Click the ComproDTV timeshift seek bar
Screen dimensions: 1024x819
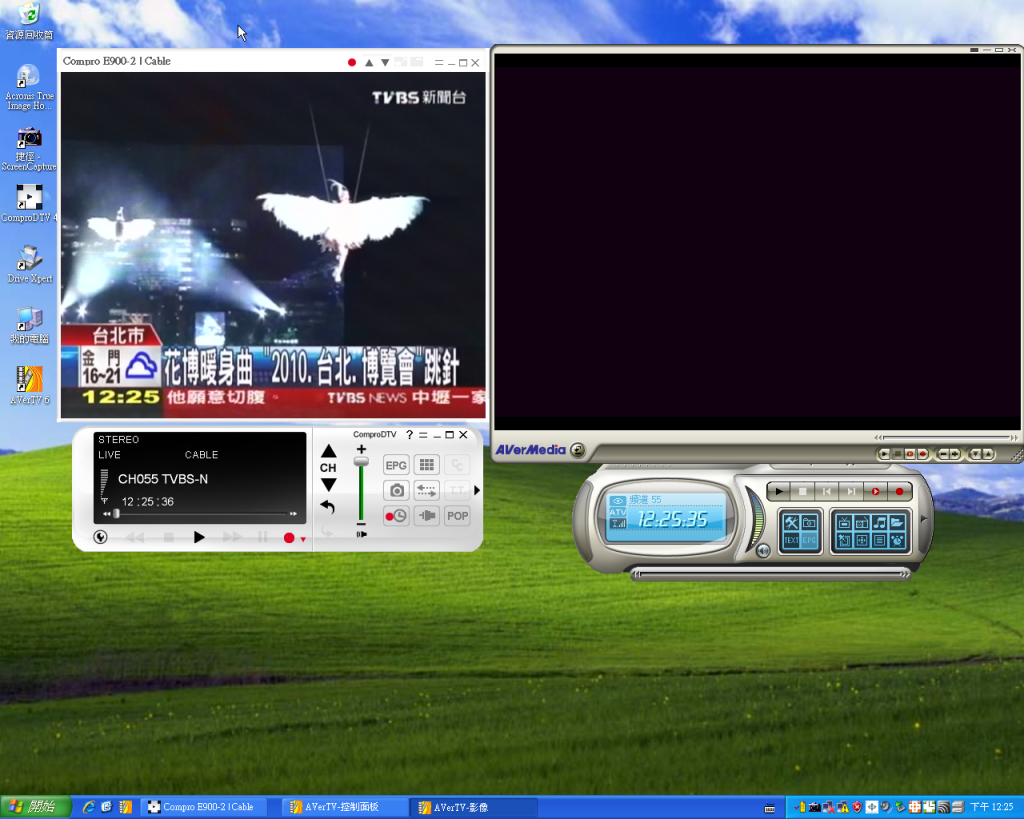(202, 514)
